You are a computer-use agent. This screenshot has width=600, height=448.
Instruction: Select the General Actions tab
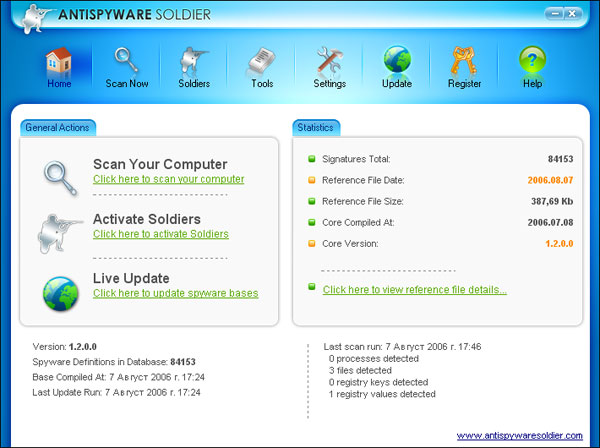point(58,127)
